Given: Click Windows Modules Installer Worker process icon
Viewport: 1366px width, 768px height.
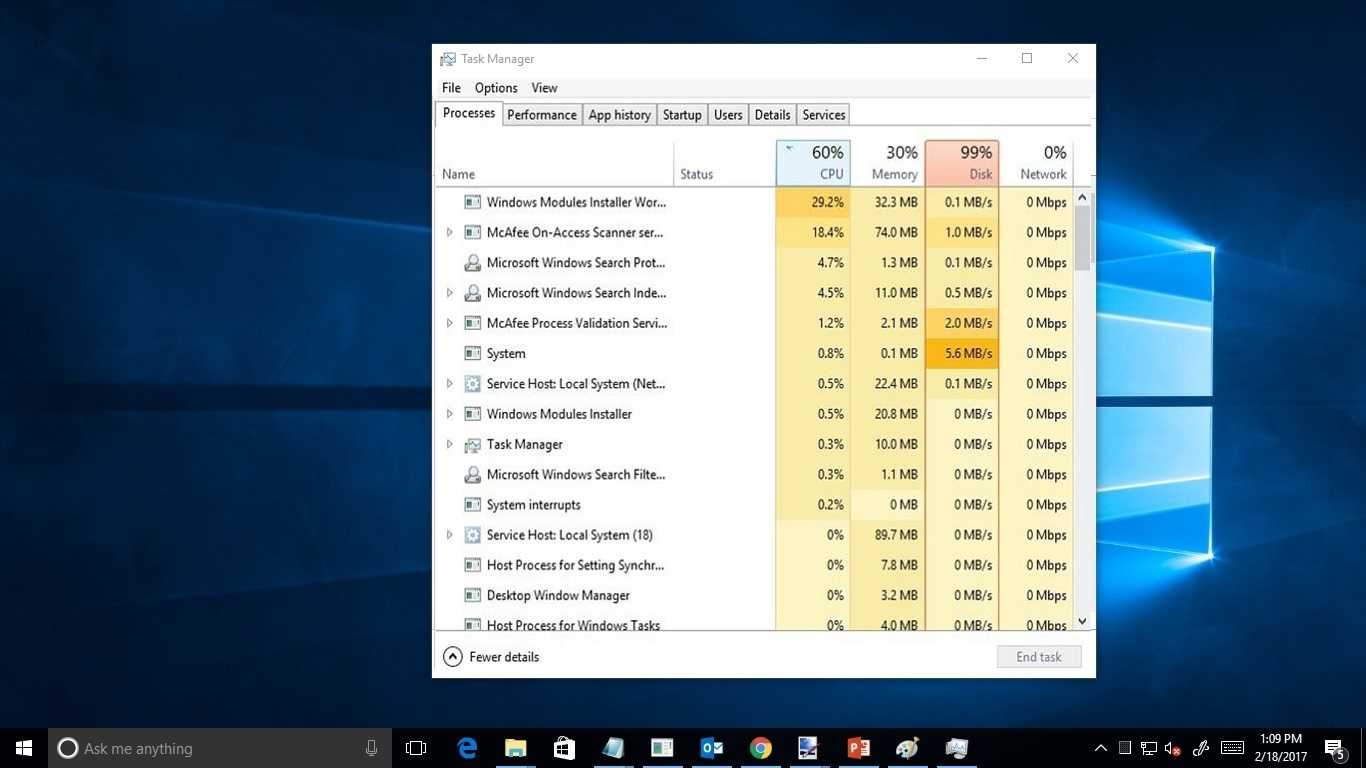Looking at the screenshot, I should tap(473, 202).
